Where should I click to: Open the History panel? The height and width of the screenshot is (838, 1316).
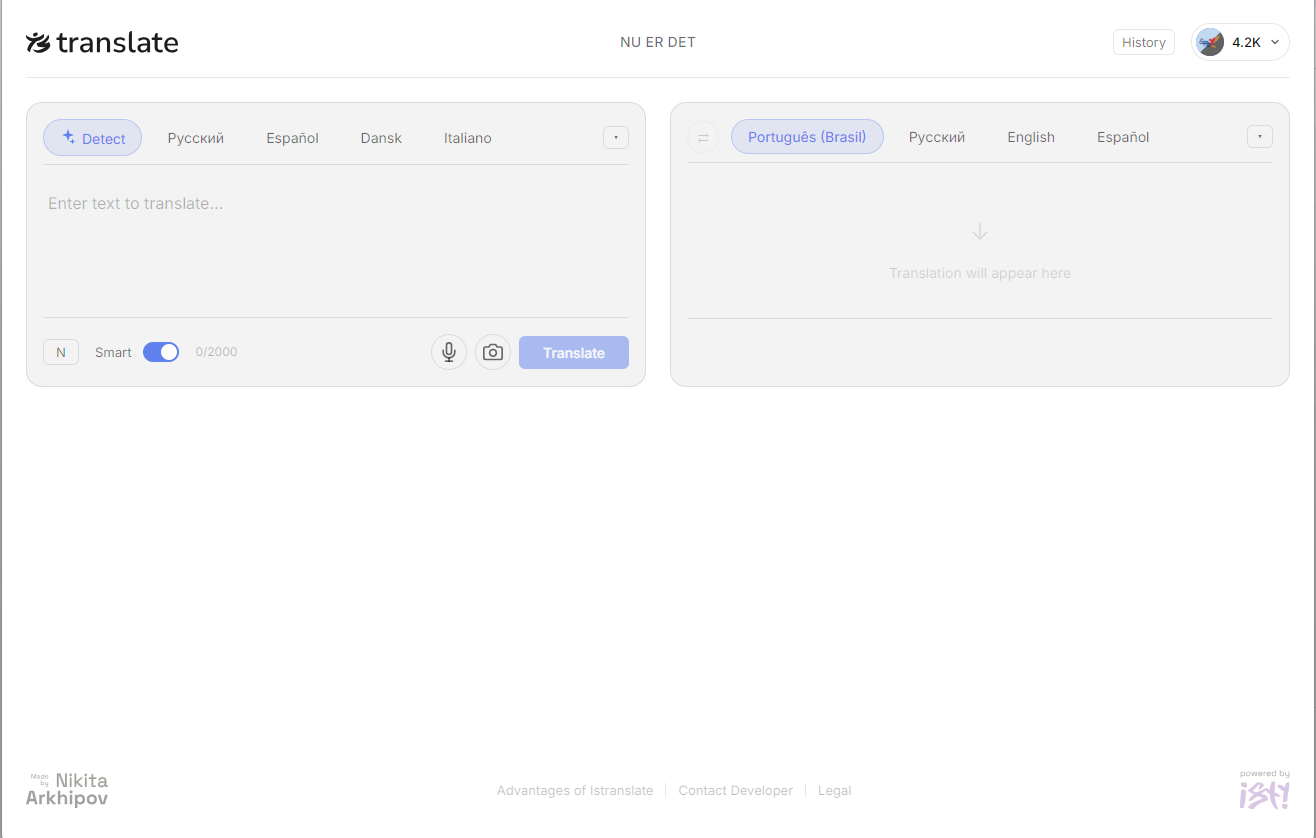click(x=1143, y=42)
